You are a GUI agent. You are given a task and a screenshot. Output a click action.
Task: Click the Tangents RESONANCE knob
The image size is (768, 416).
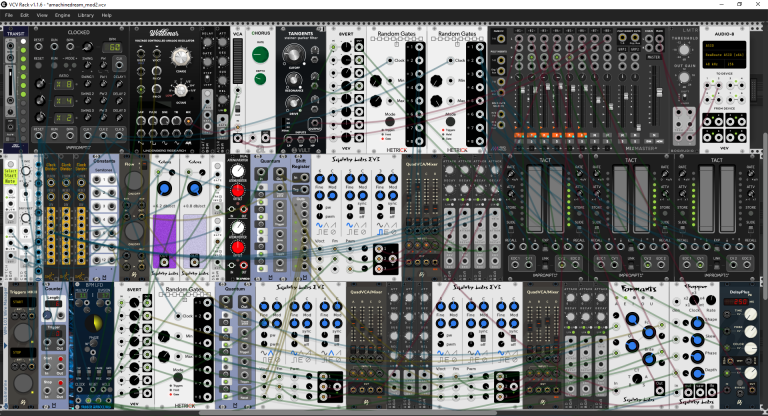293,79
